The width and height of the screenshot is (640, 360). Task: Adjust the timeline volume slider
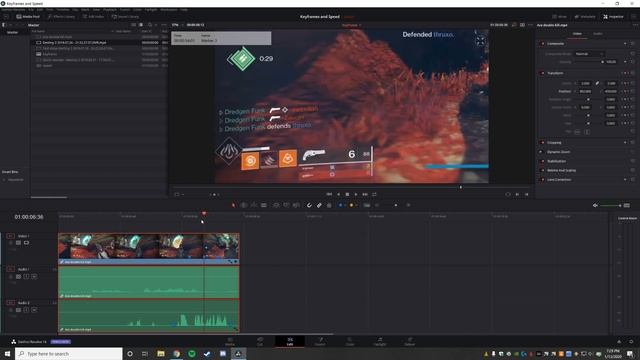tap(611, 205)
